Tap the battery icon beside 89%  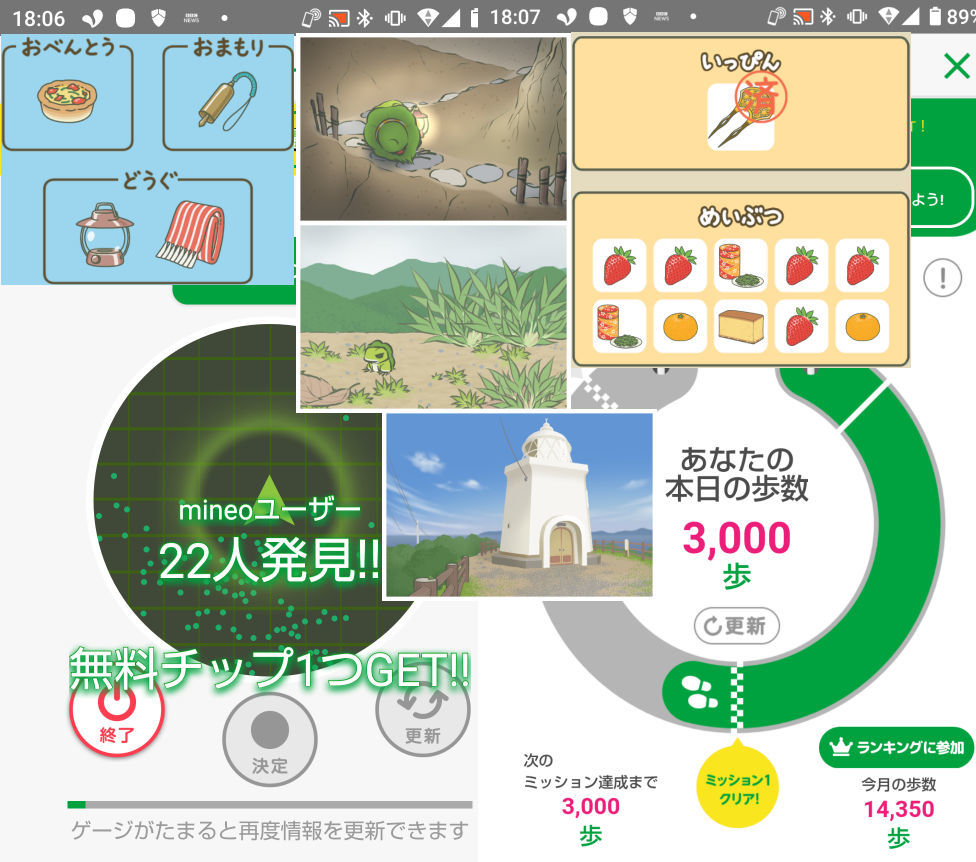(x=935, y=16)
